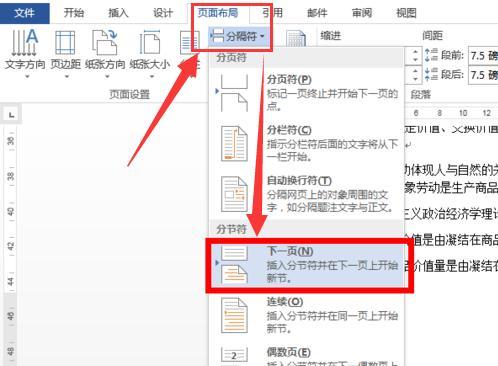This screenshot has width=498, height=366.
Task: Click the lower indent spinner beside 段后
Action: click(415, 75)
